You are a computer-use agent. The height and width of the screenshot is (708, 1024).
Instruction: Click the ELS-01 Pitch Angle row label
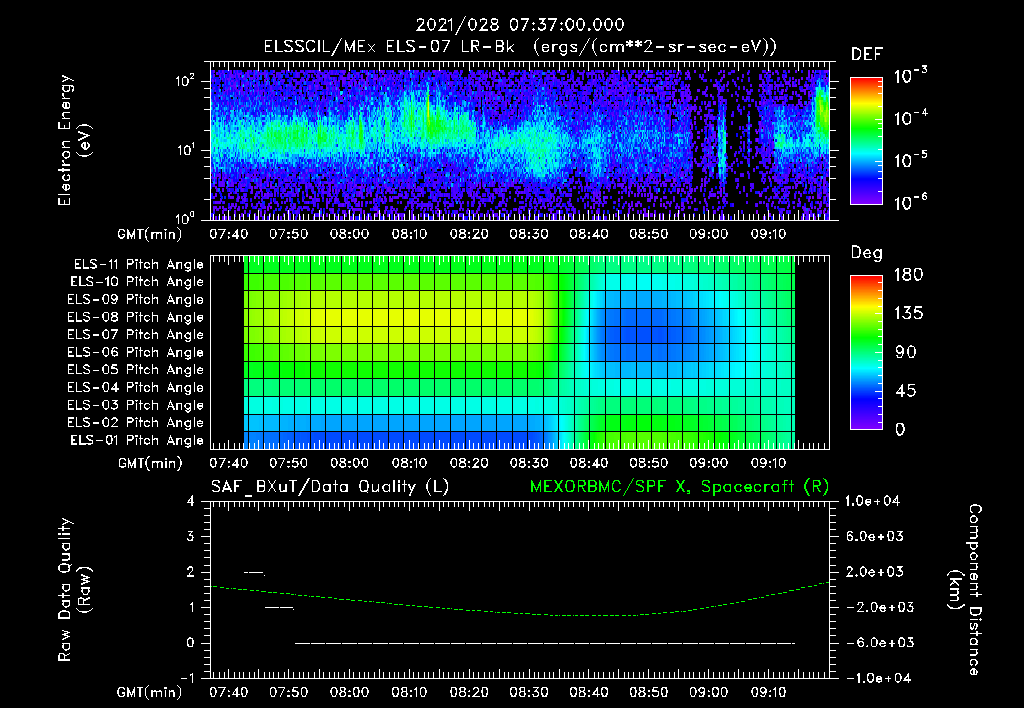click(137, 440)
